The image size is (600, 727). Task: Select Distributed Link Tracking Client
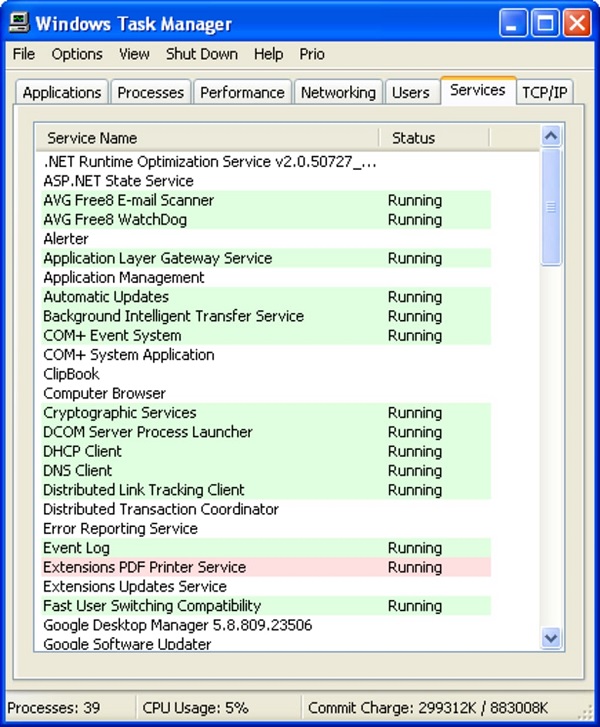click(x=266, y=490)
